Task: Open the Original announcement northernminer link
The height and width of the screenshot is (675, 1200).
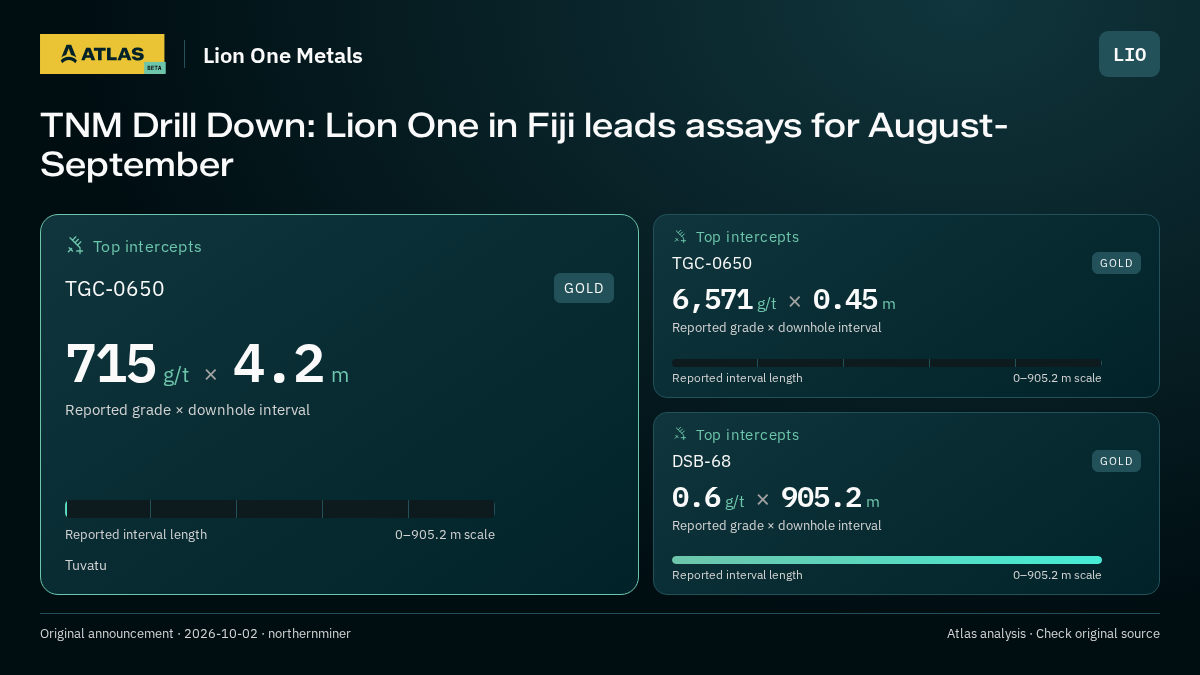Action: pos(195,633)
